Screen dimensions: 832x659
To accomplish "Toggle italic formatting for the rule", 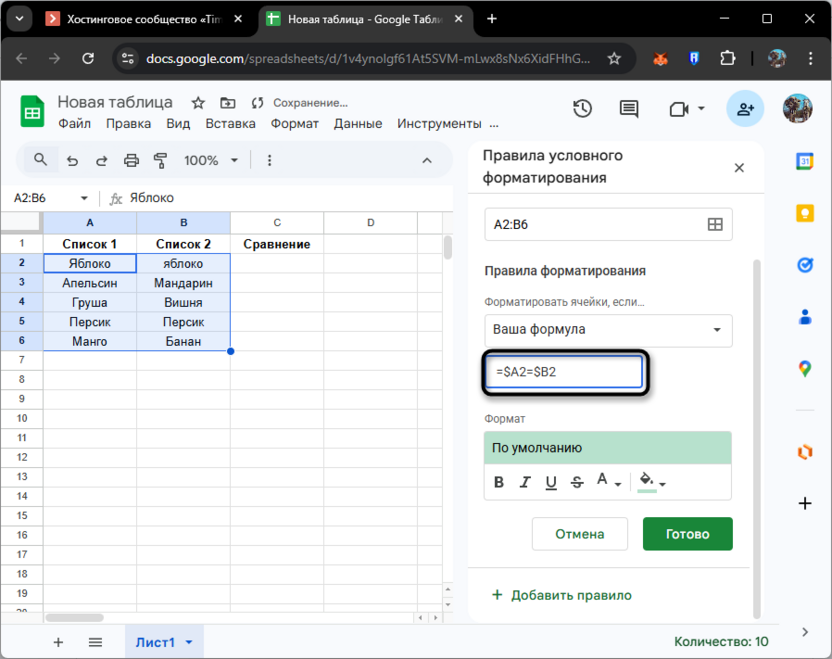I will click(525, 482).
